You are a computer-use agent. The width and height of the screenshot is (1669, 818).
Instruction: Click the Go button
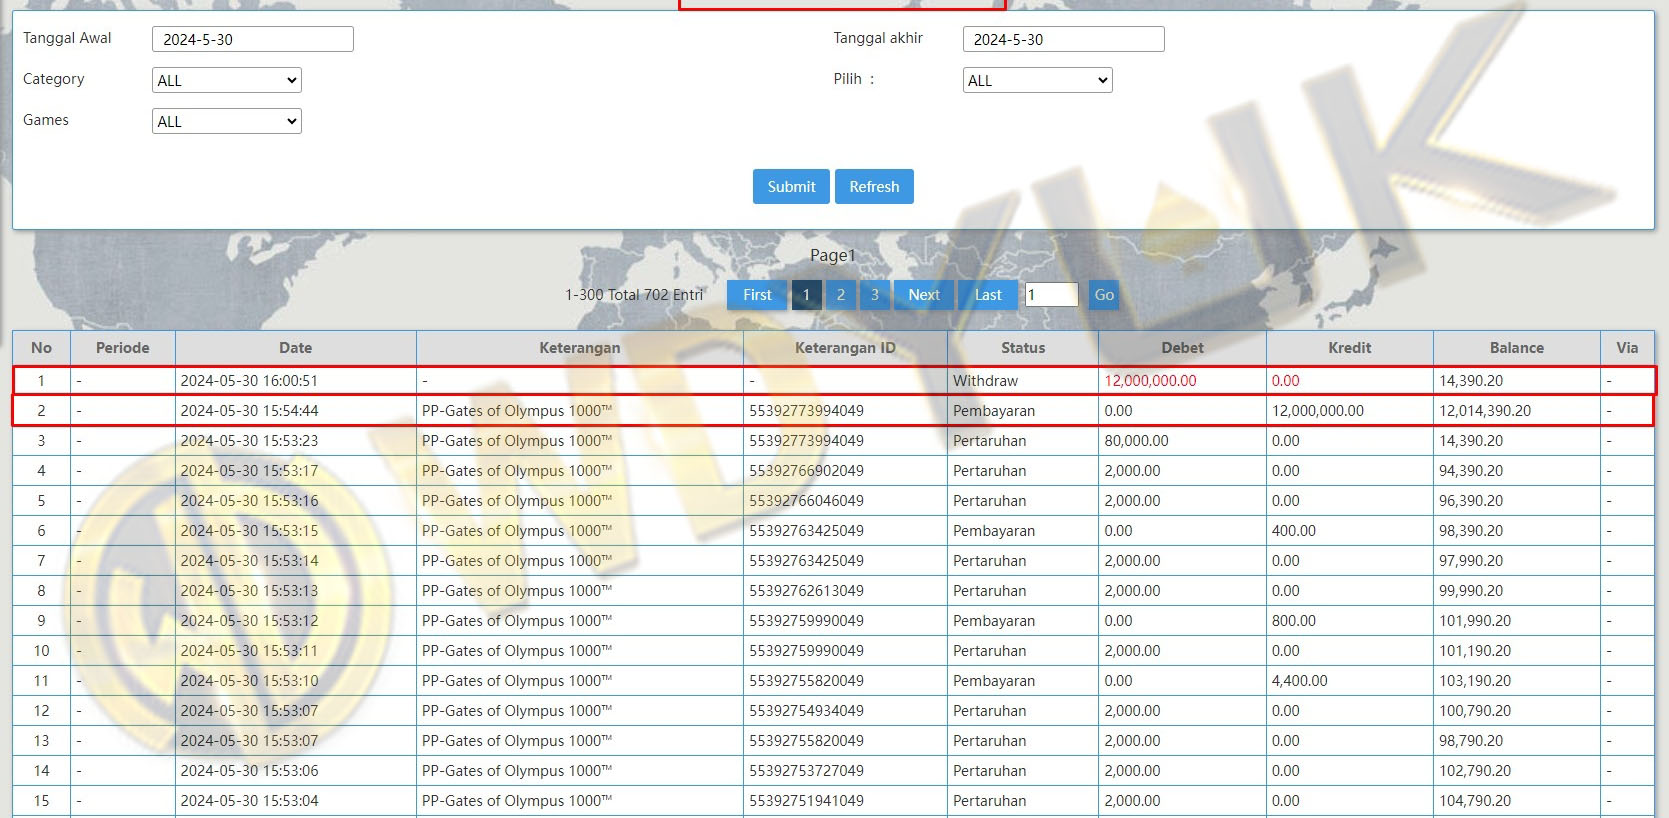1104,295
